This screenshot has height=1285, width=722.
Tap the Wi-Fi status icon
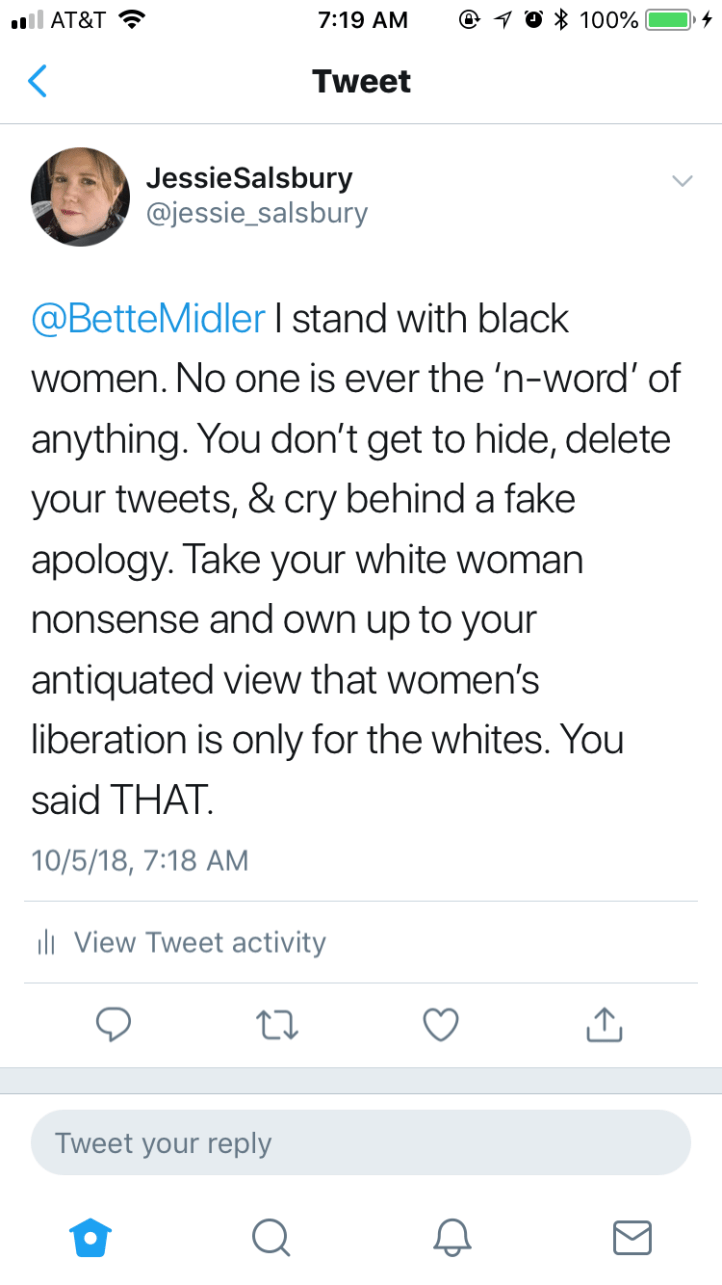tap(130, 20)
